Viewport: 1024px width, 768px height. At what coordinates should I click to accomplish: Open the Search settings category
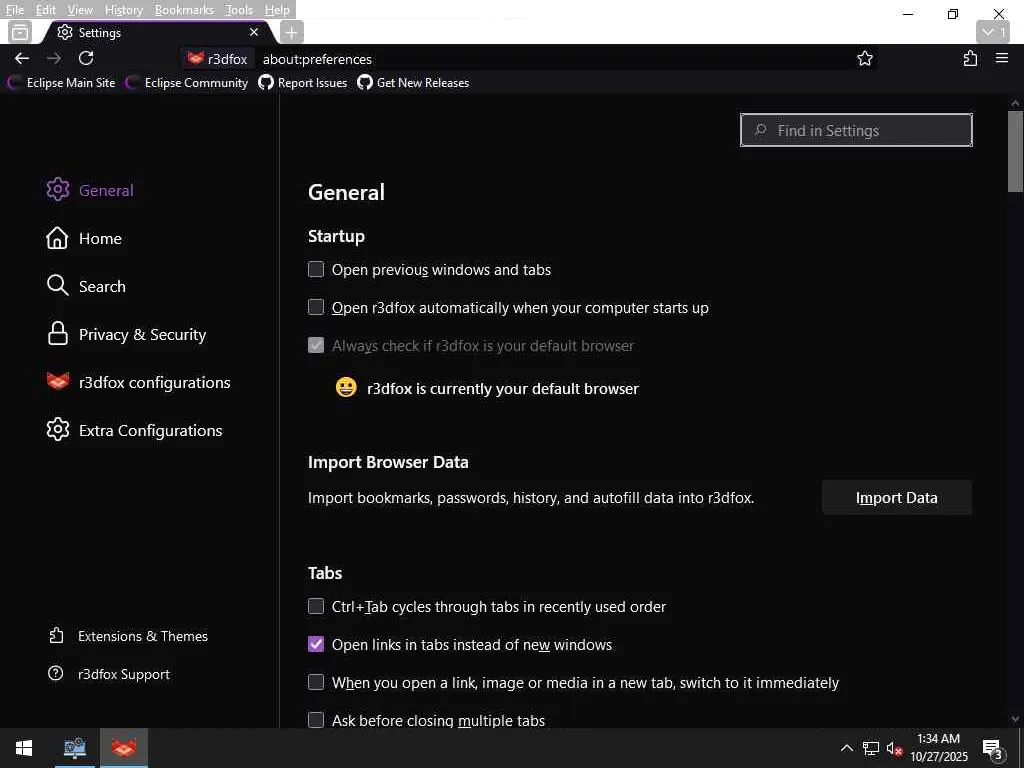tap(86, 286)
